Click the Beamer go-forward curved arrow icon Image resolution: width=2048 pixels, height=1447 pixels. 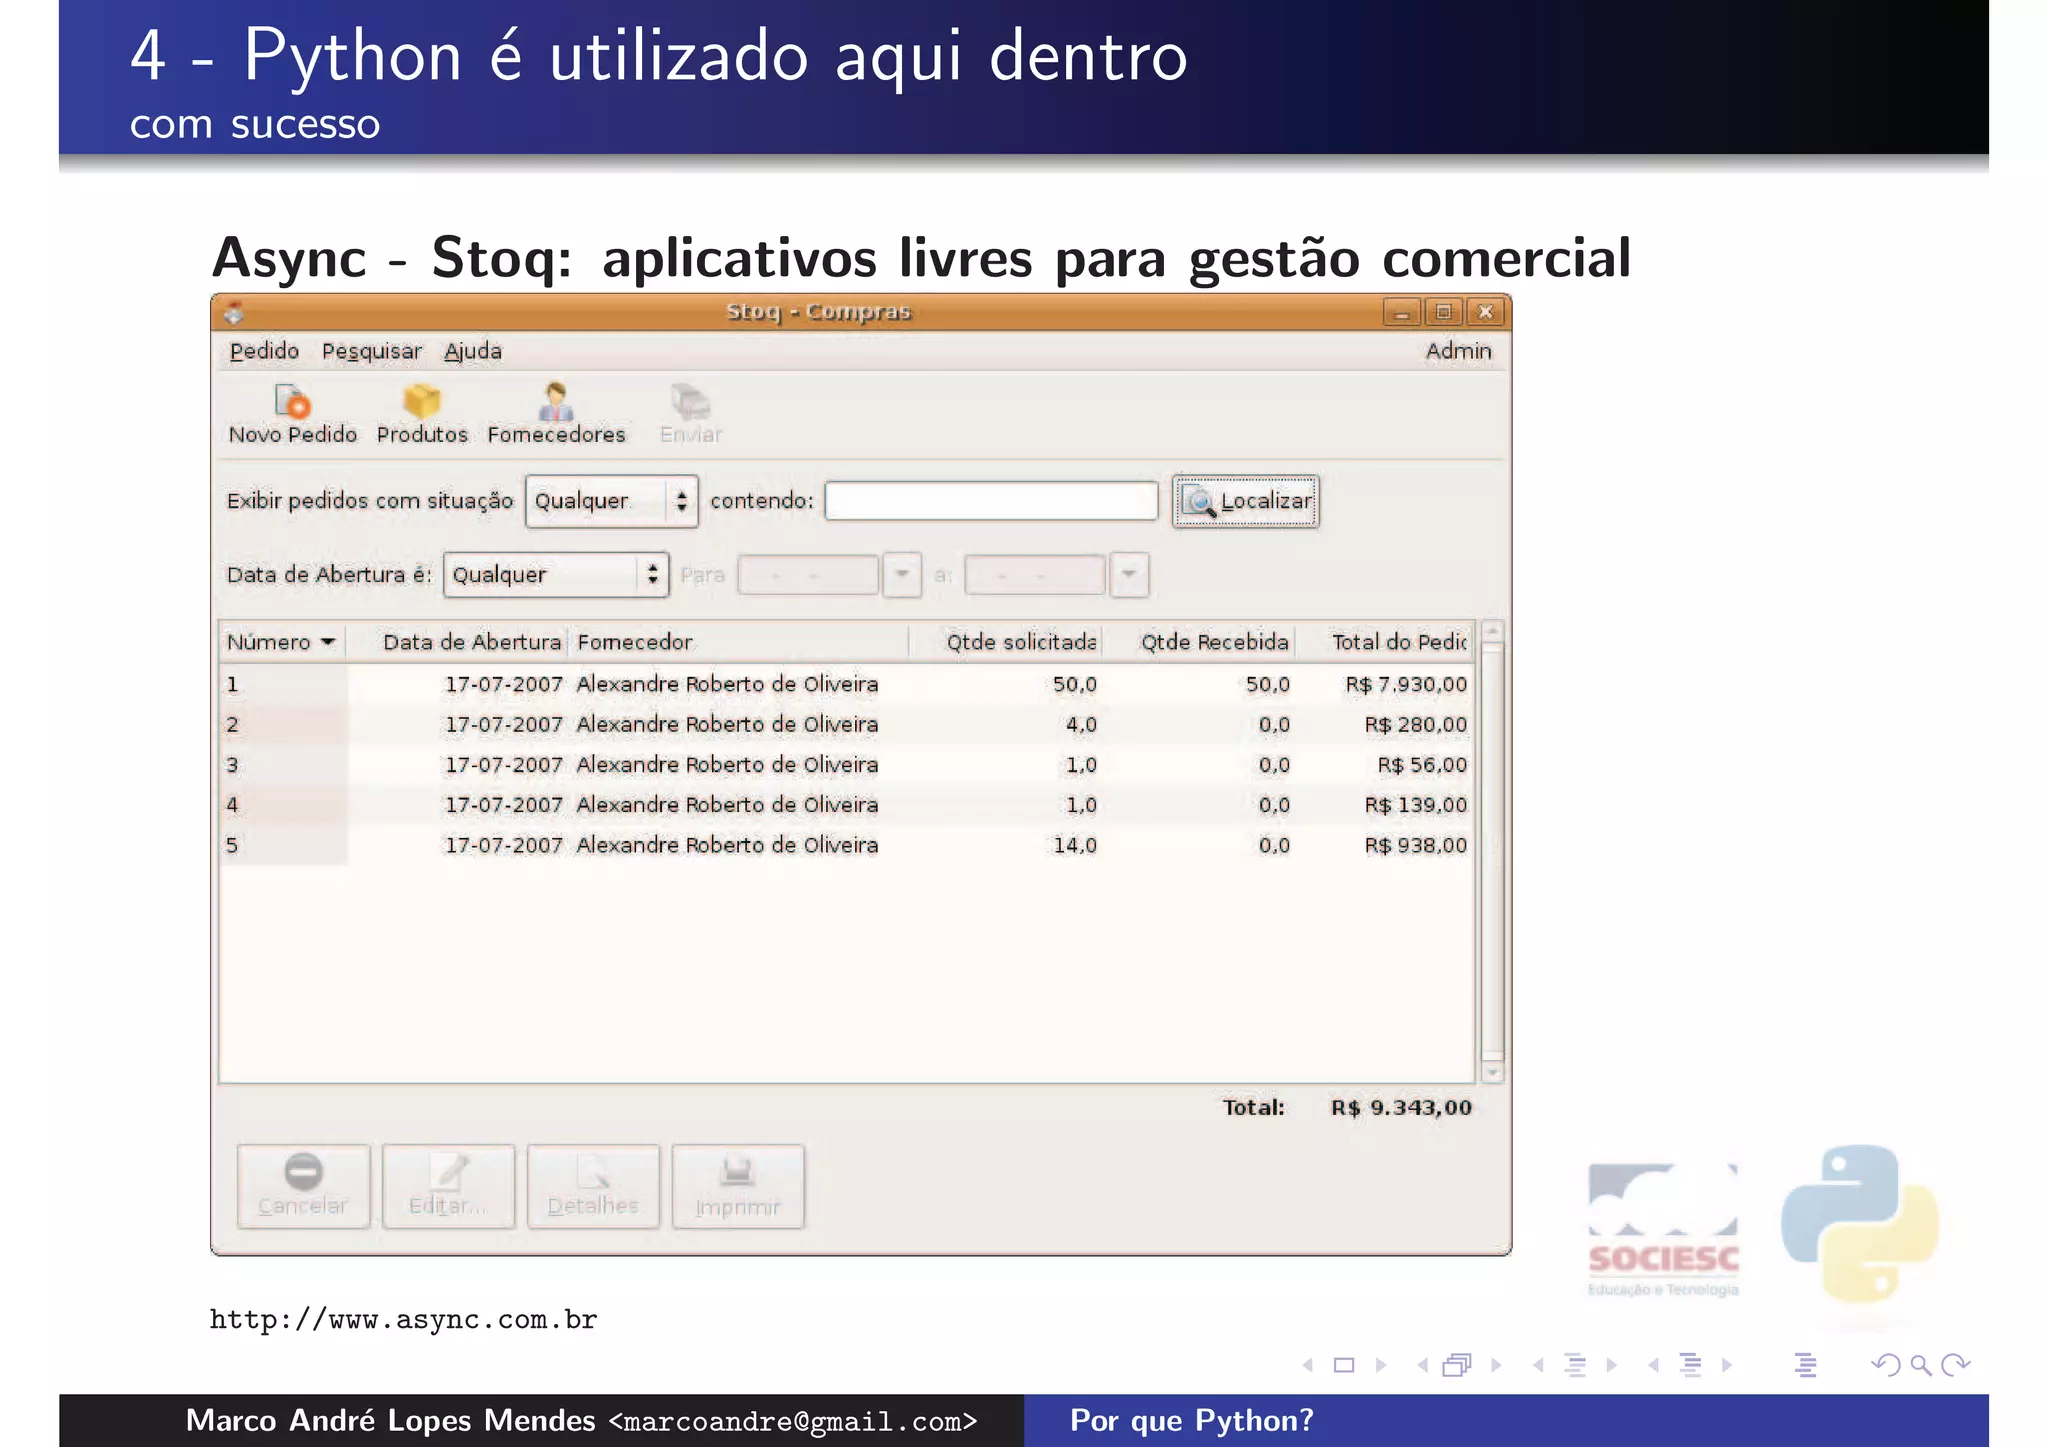[x=1956, y=1365]
